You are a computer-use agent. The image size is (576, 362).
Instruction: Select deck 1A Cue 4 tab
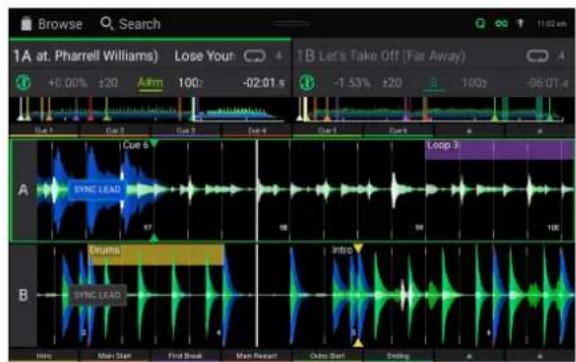pyautogui.click(x=256, y=130)
